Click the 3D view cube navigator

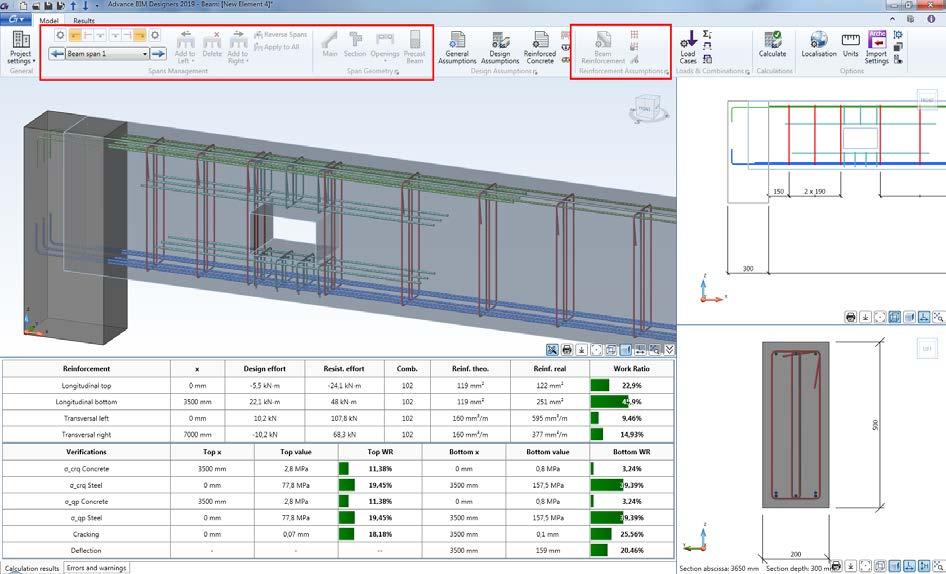coord(649,110)
